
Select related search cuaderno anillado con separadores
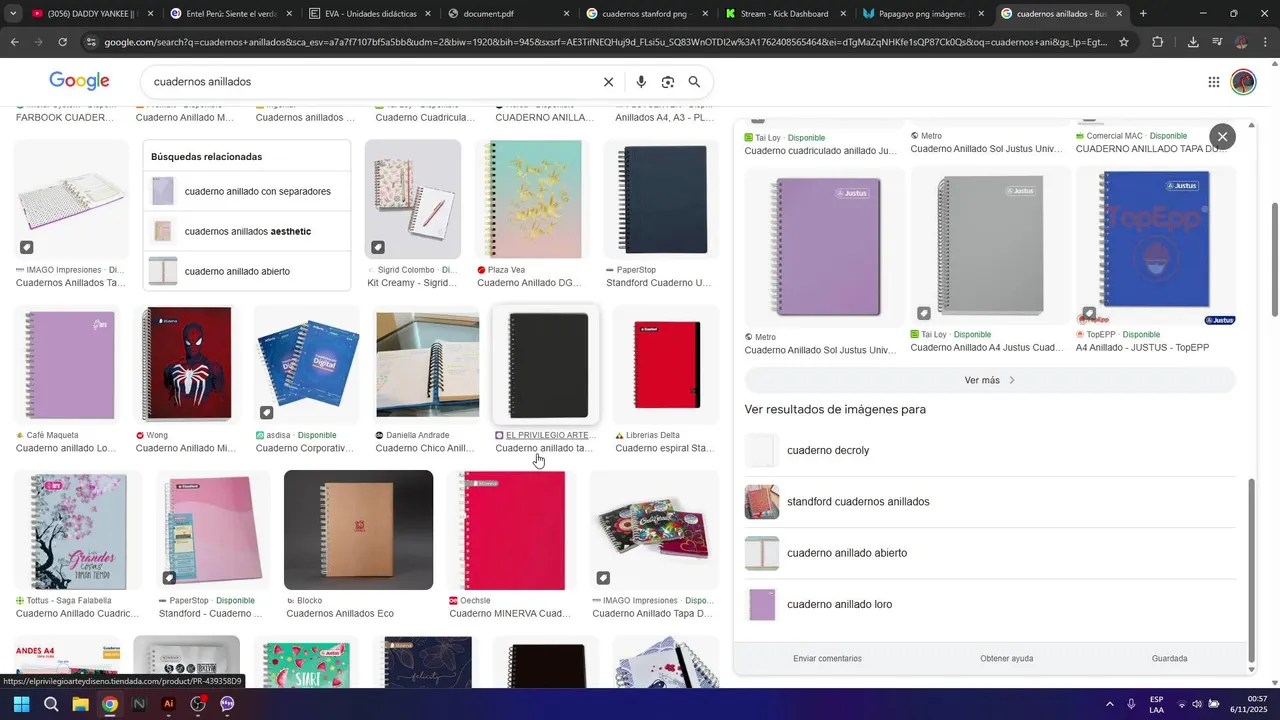tap(247, 191)
